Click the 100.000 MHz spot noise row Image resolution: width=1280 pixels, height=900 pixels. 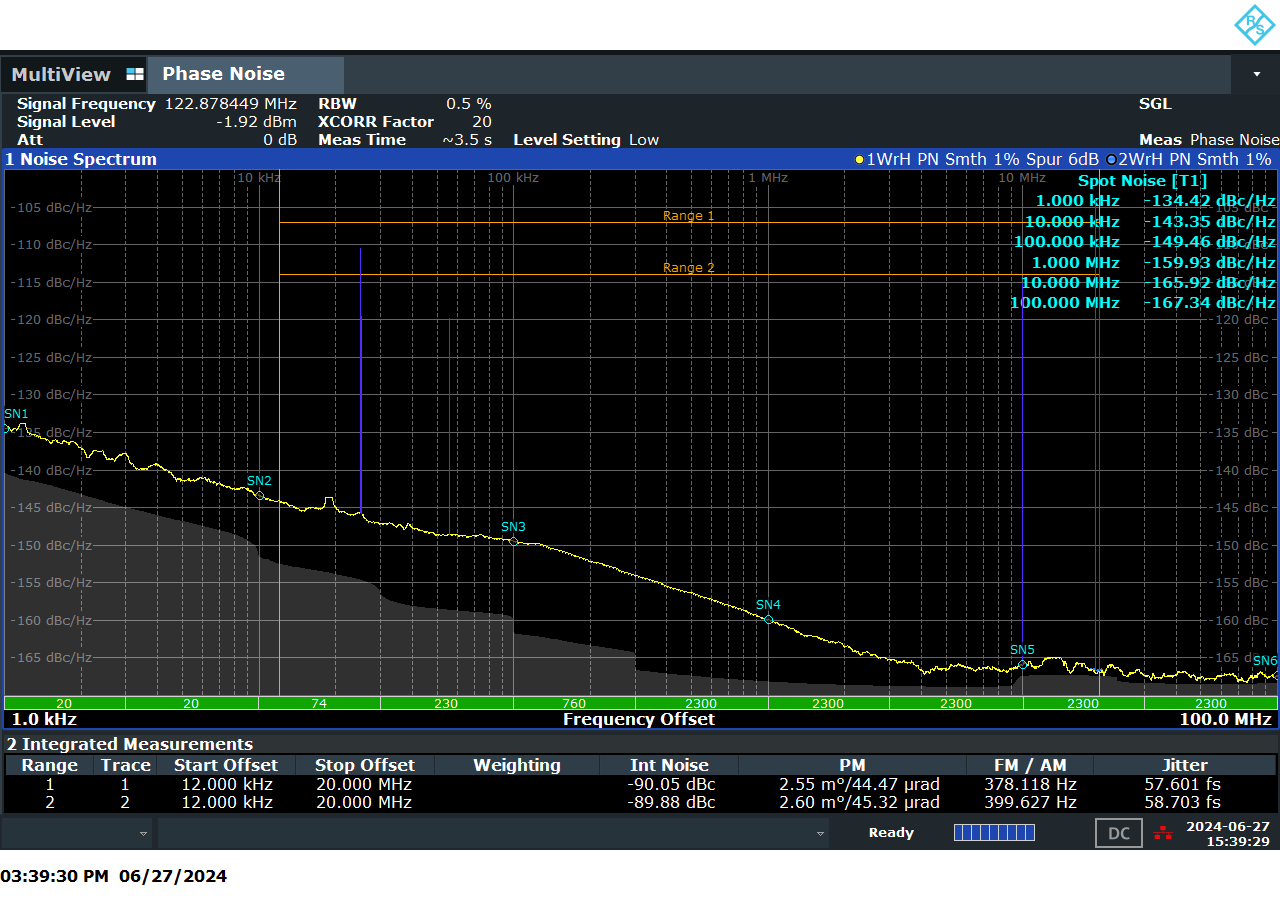[x=1143, y=303]
